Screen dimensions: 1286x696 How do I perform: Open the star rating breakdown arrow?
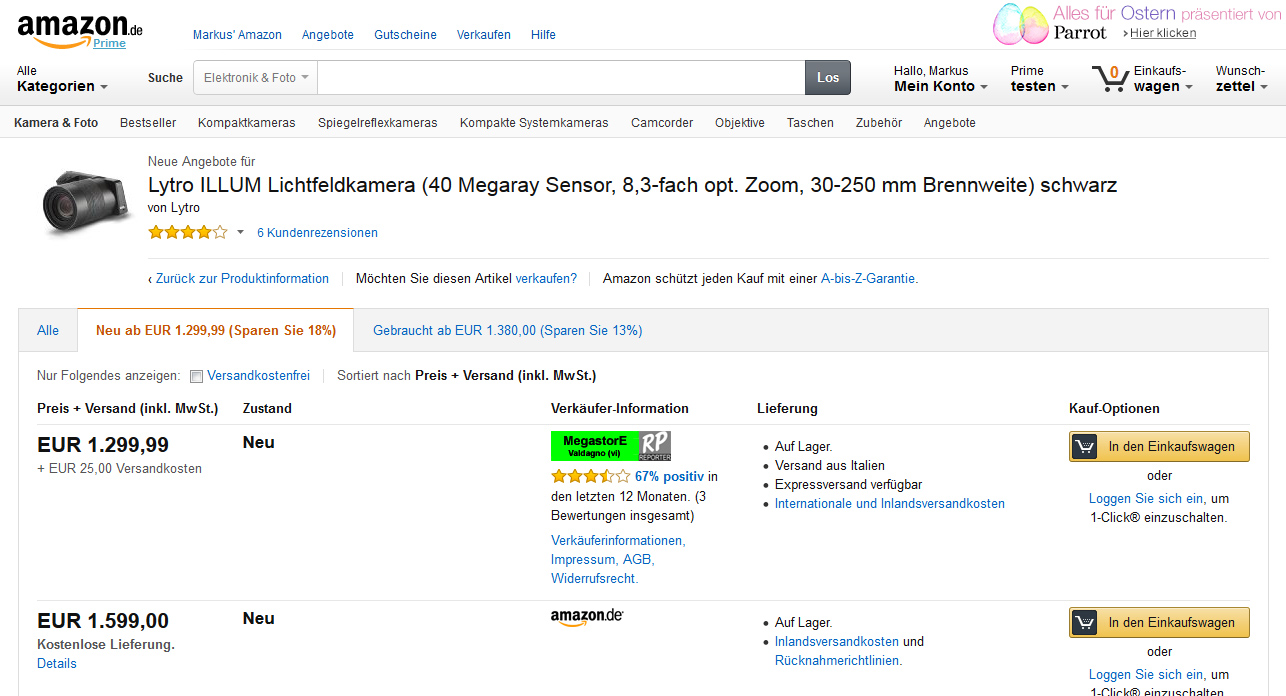tap(240, 233)
